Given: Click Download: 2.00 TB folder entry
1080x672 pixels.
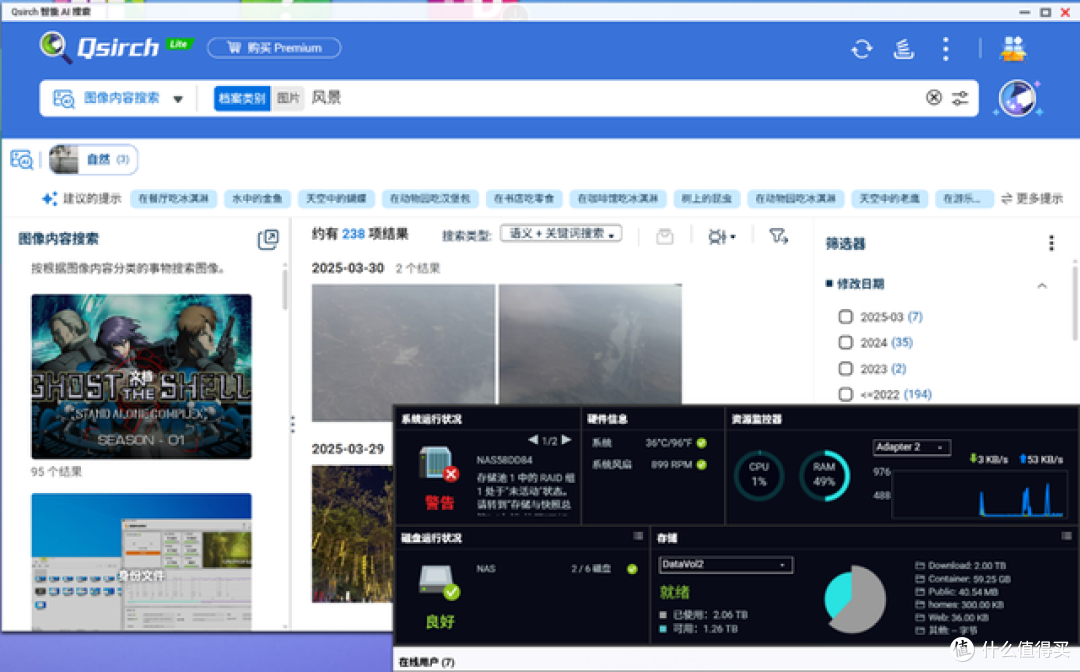Looking at the screenshot, I should point(961,565).
